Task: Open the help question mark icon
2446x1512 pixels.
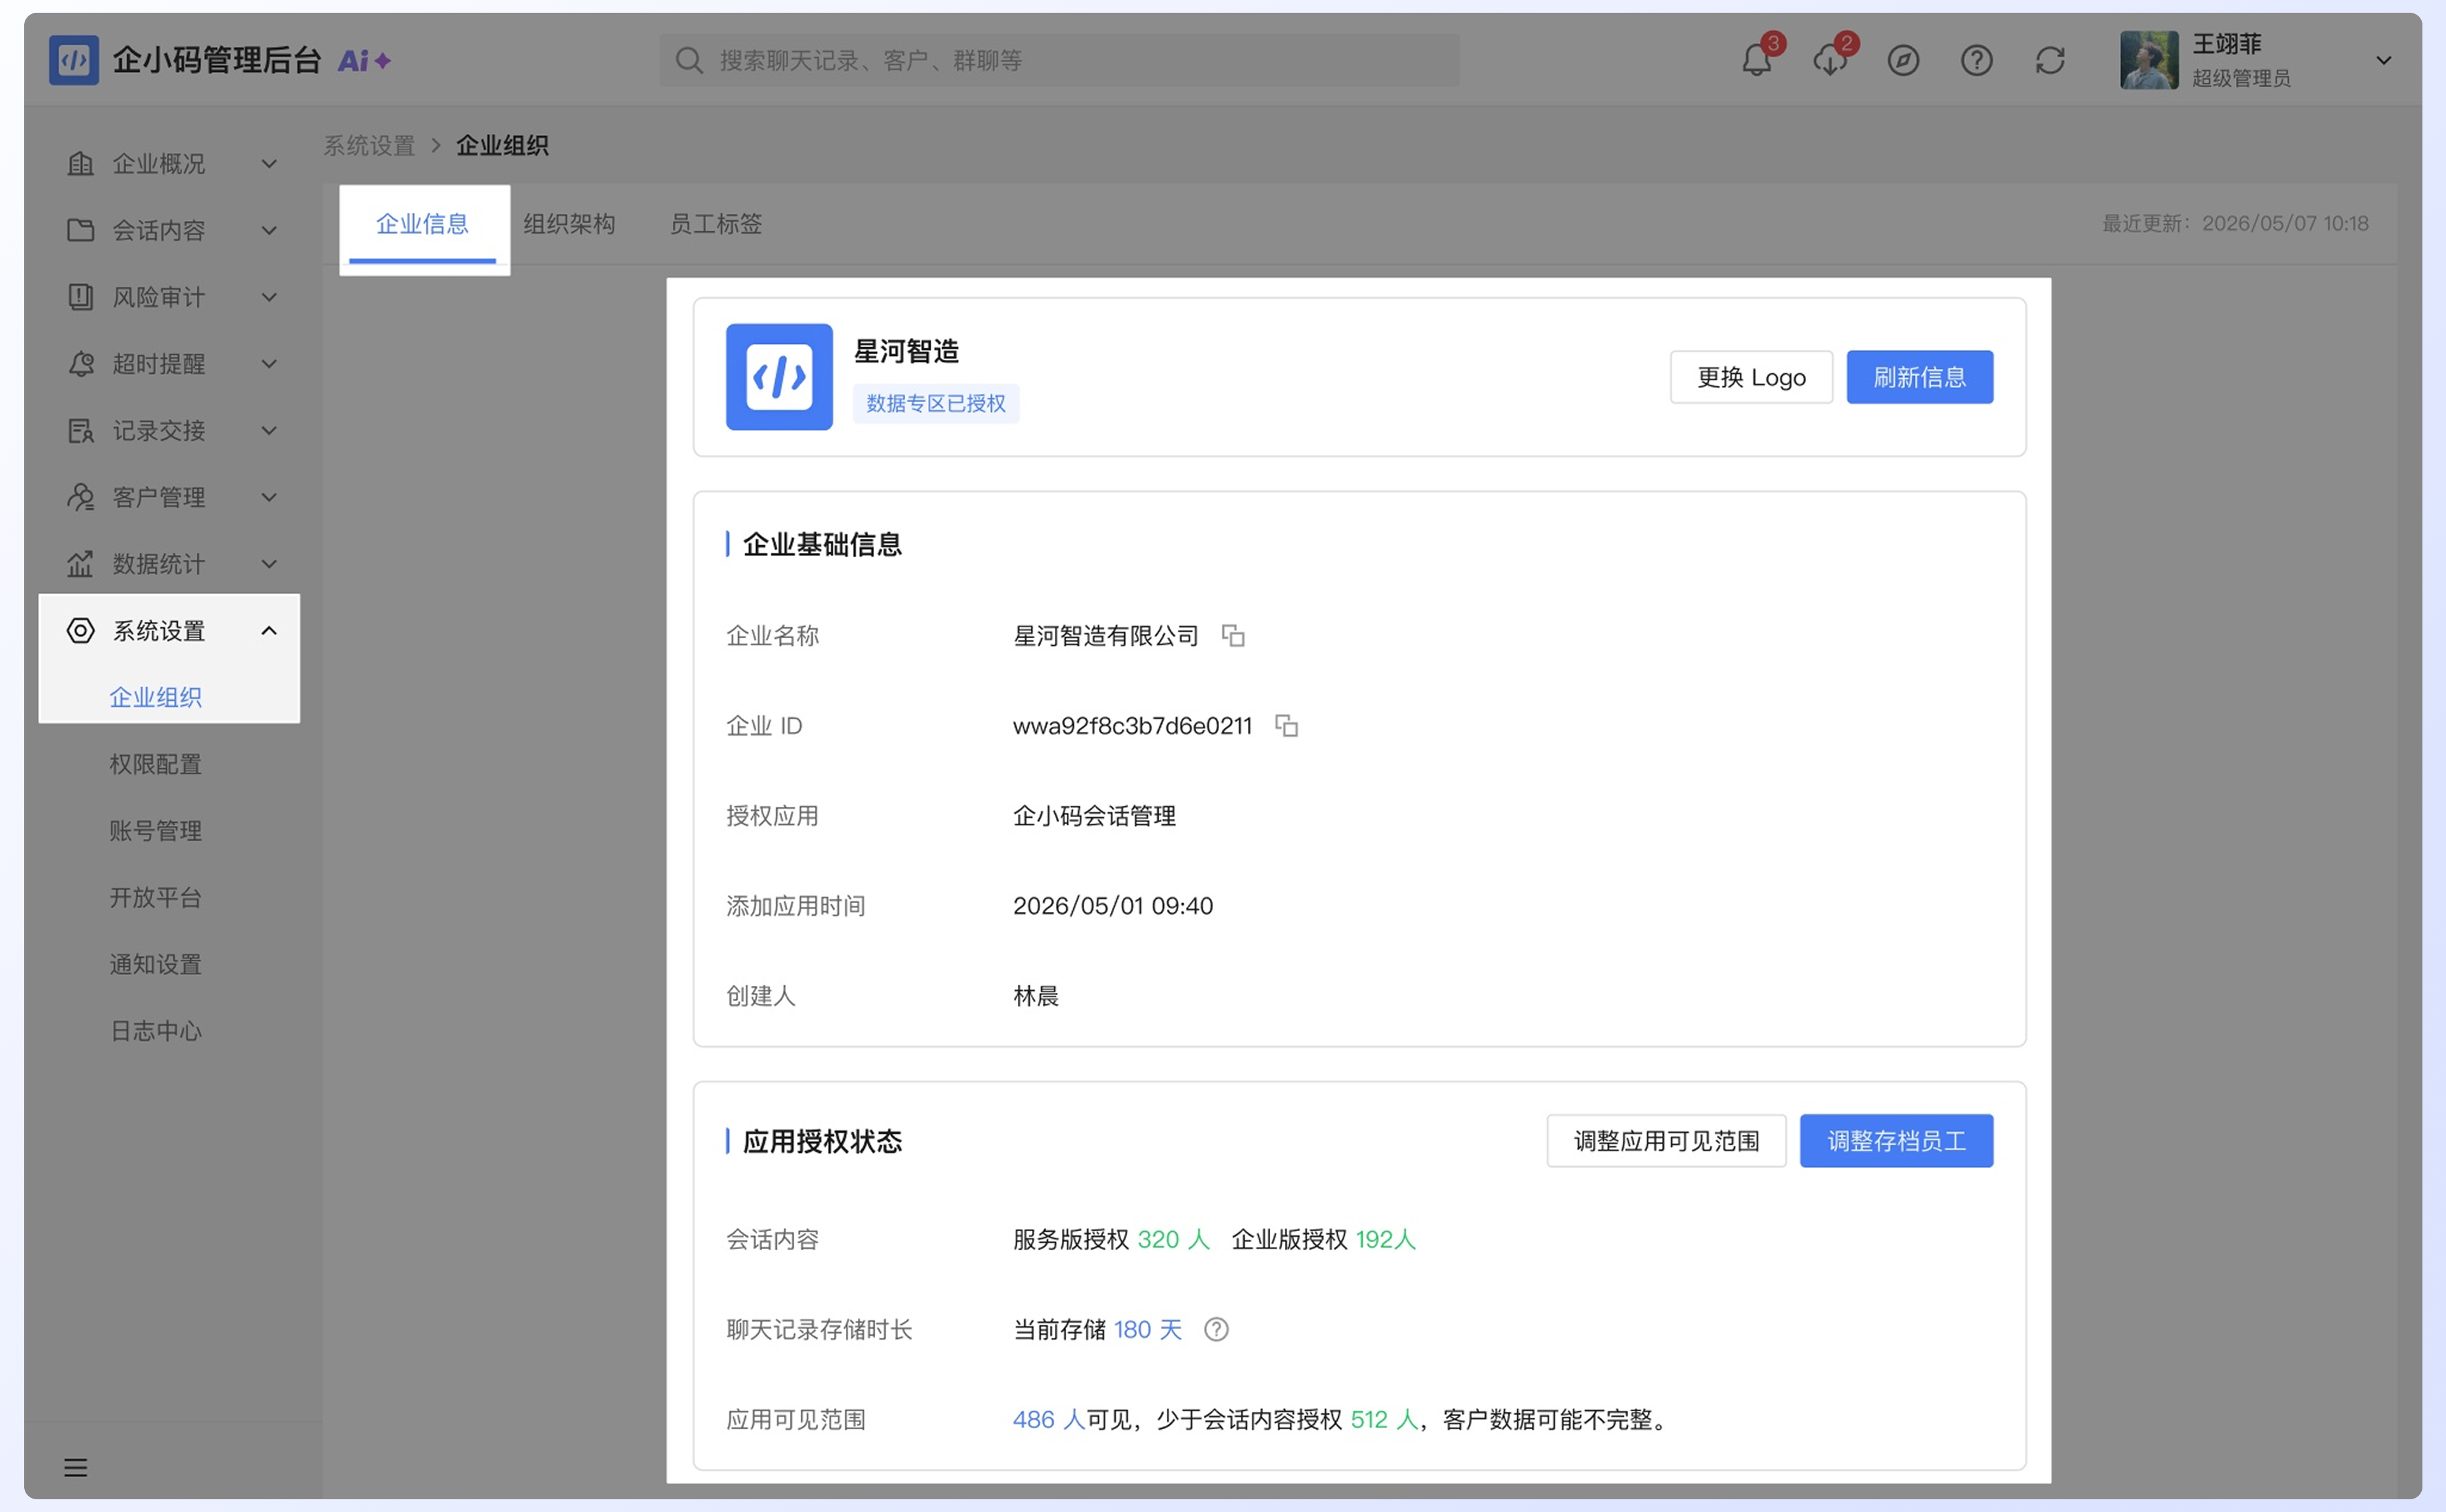Action: coord(1976,60)
